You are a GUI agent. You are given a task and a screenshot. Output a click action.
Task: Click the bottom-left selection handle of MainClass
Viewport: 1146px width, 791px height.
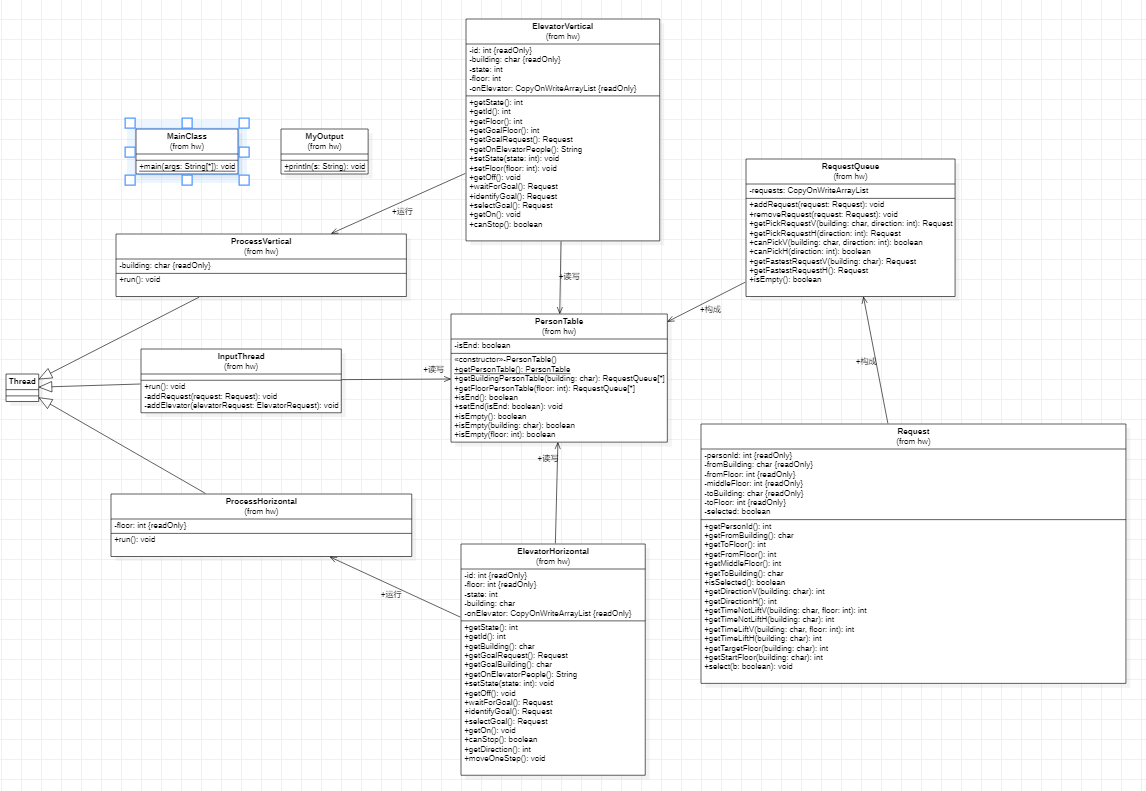[x=130, y=180]
